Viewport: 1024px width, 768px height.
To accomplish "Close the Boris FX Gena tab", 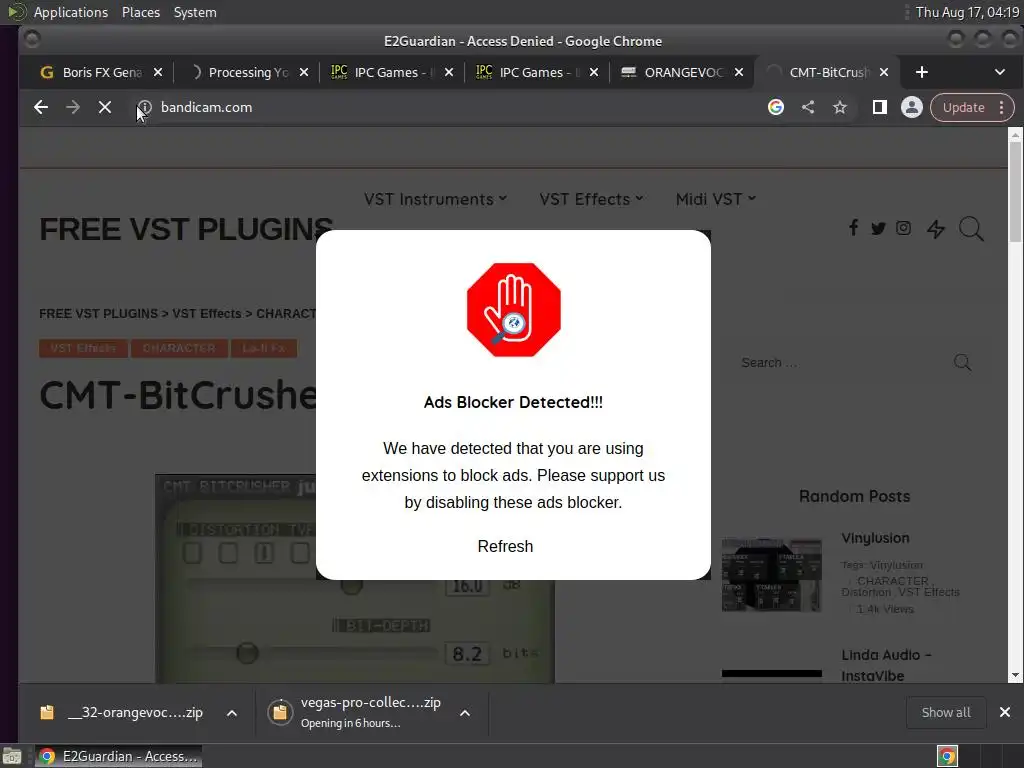I will [157, 72].
